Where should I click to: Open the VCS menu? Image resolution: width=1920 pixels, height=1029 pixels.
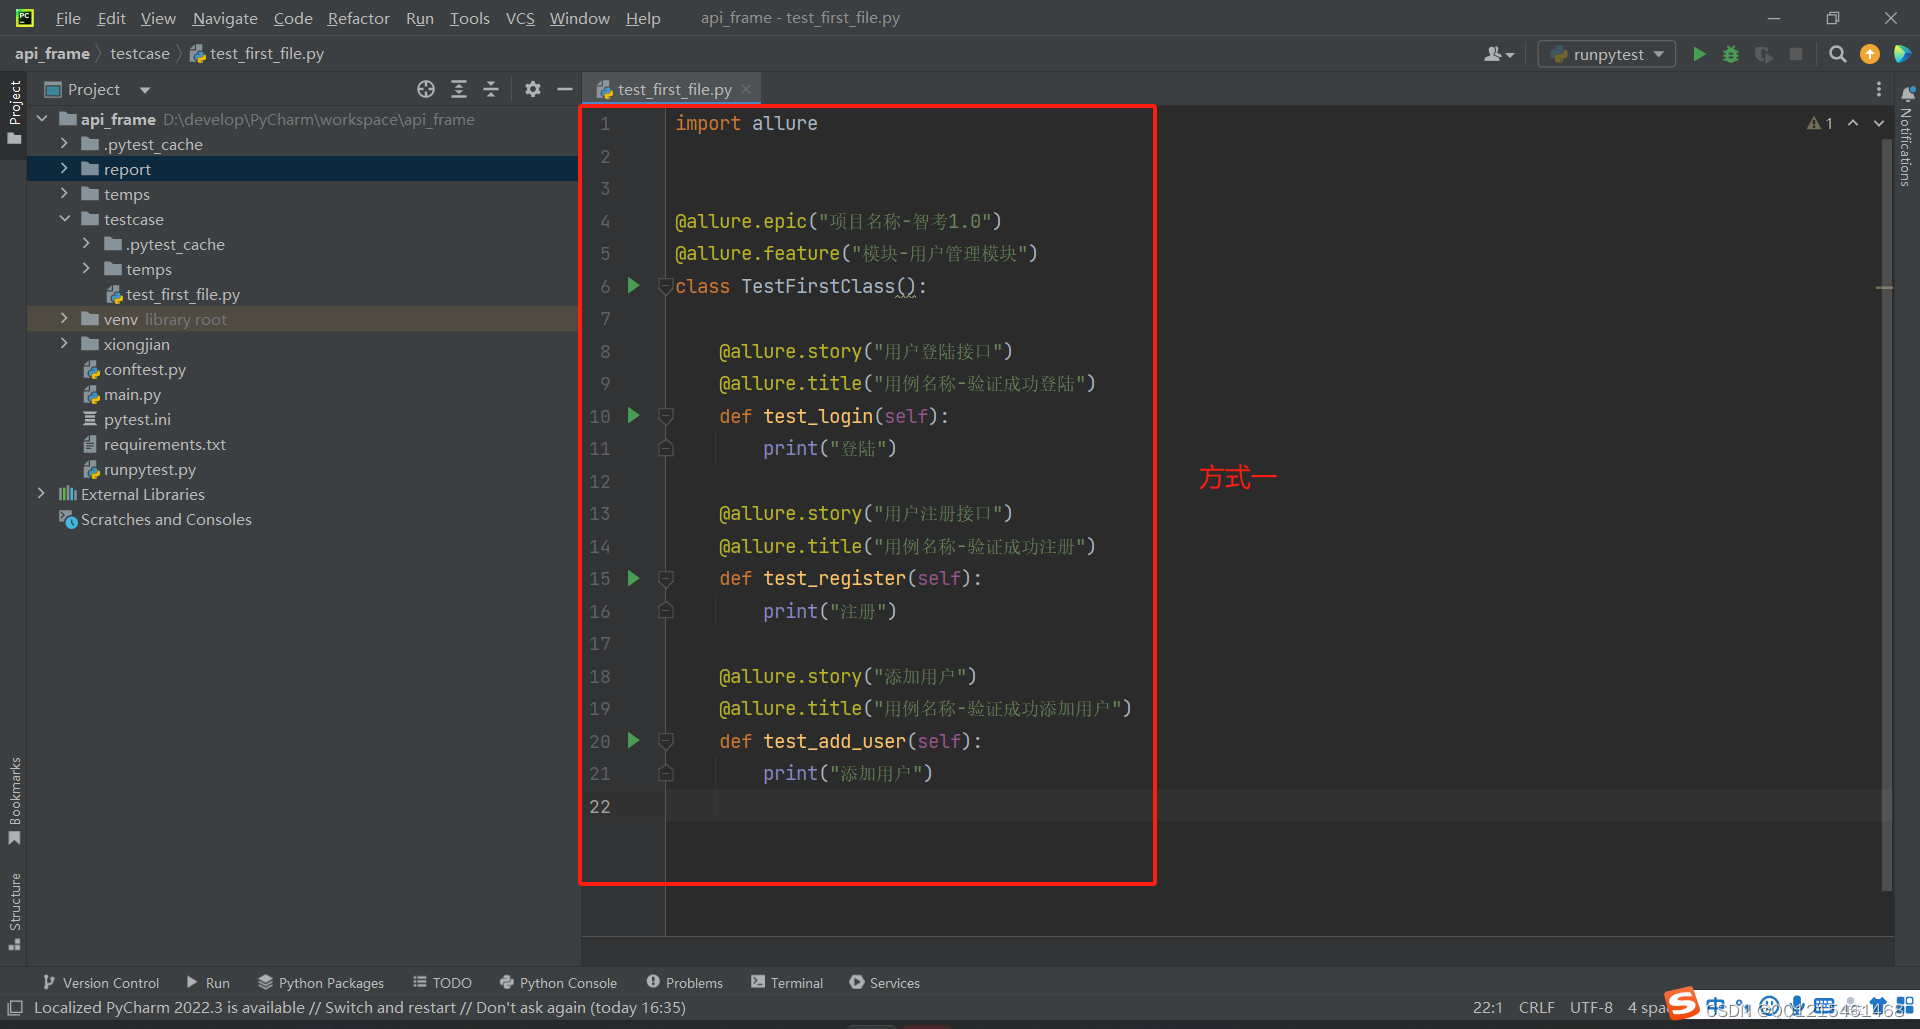520,18
